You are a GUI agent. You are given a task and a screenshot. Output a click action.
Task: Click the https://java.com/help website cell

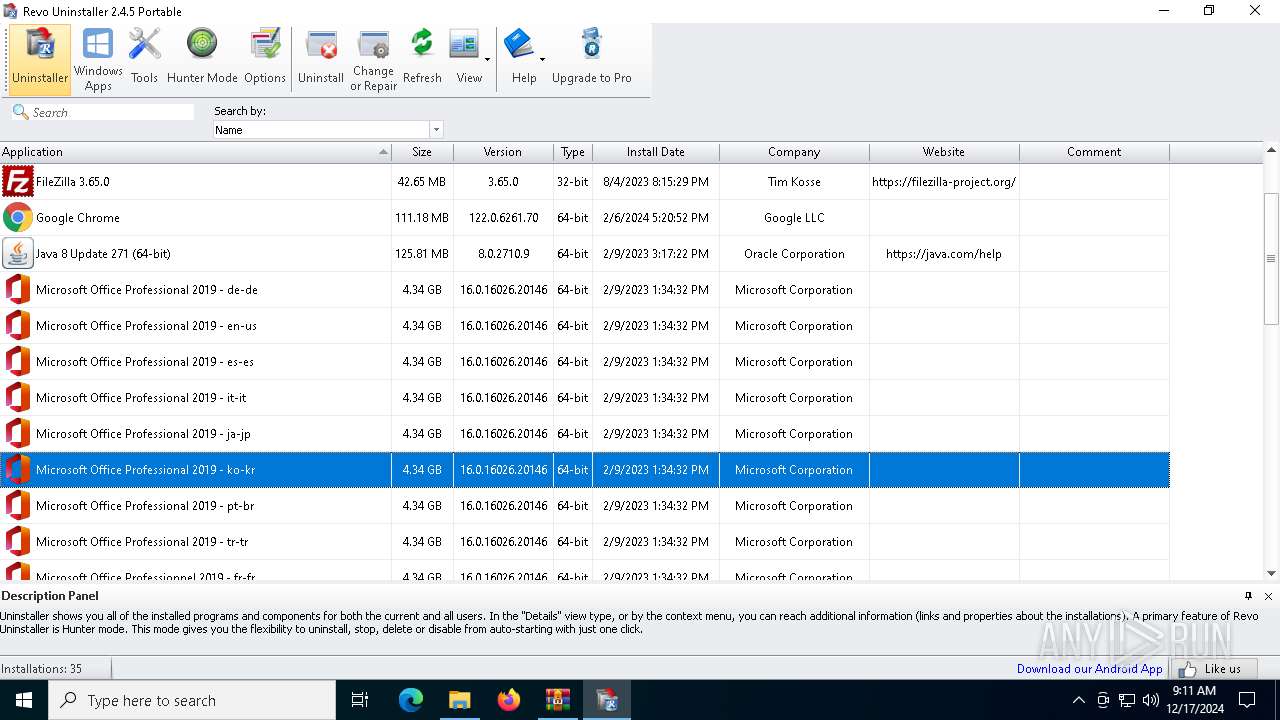pos(944,254)
